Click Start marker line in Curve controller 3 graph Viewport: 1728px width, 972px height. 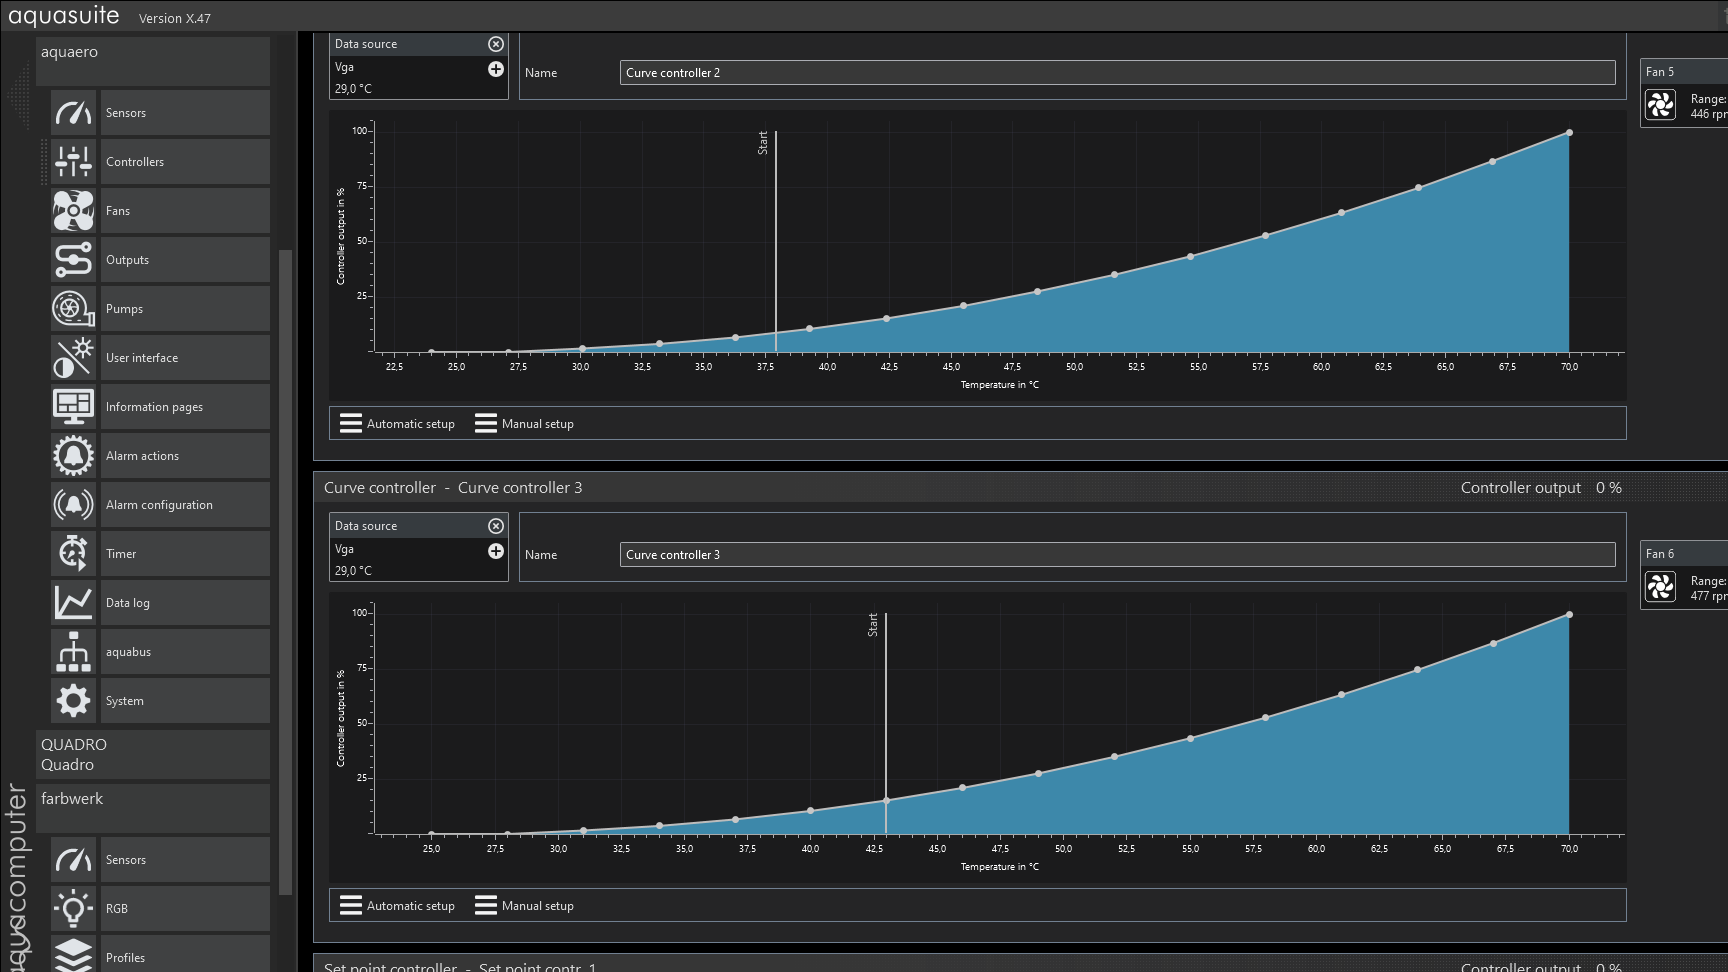[885, 723]
